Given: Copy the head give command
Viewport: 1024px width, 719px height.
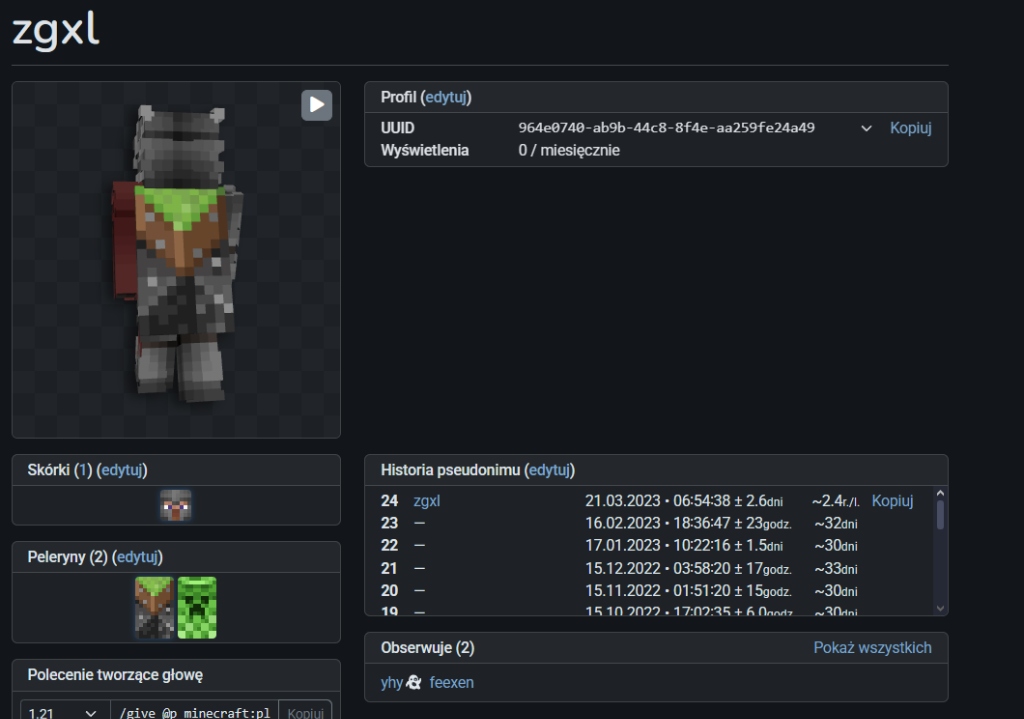Looking at the screenshot, I should click(x=305, y=712).
